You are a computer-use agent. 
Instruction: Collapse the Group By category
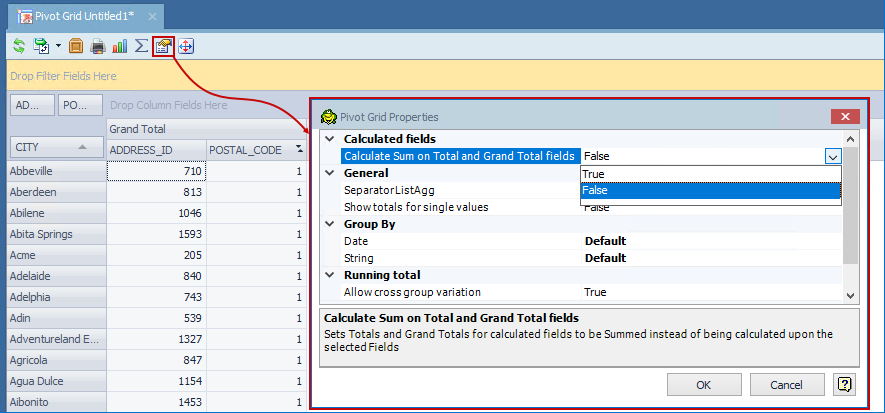pos(330,224)
